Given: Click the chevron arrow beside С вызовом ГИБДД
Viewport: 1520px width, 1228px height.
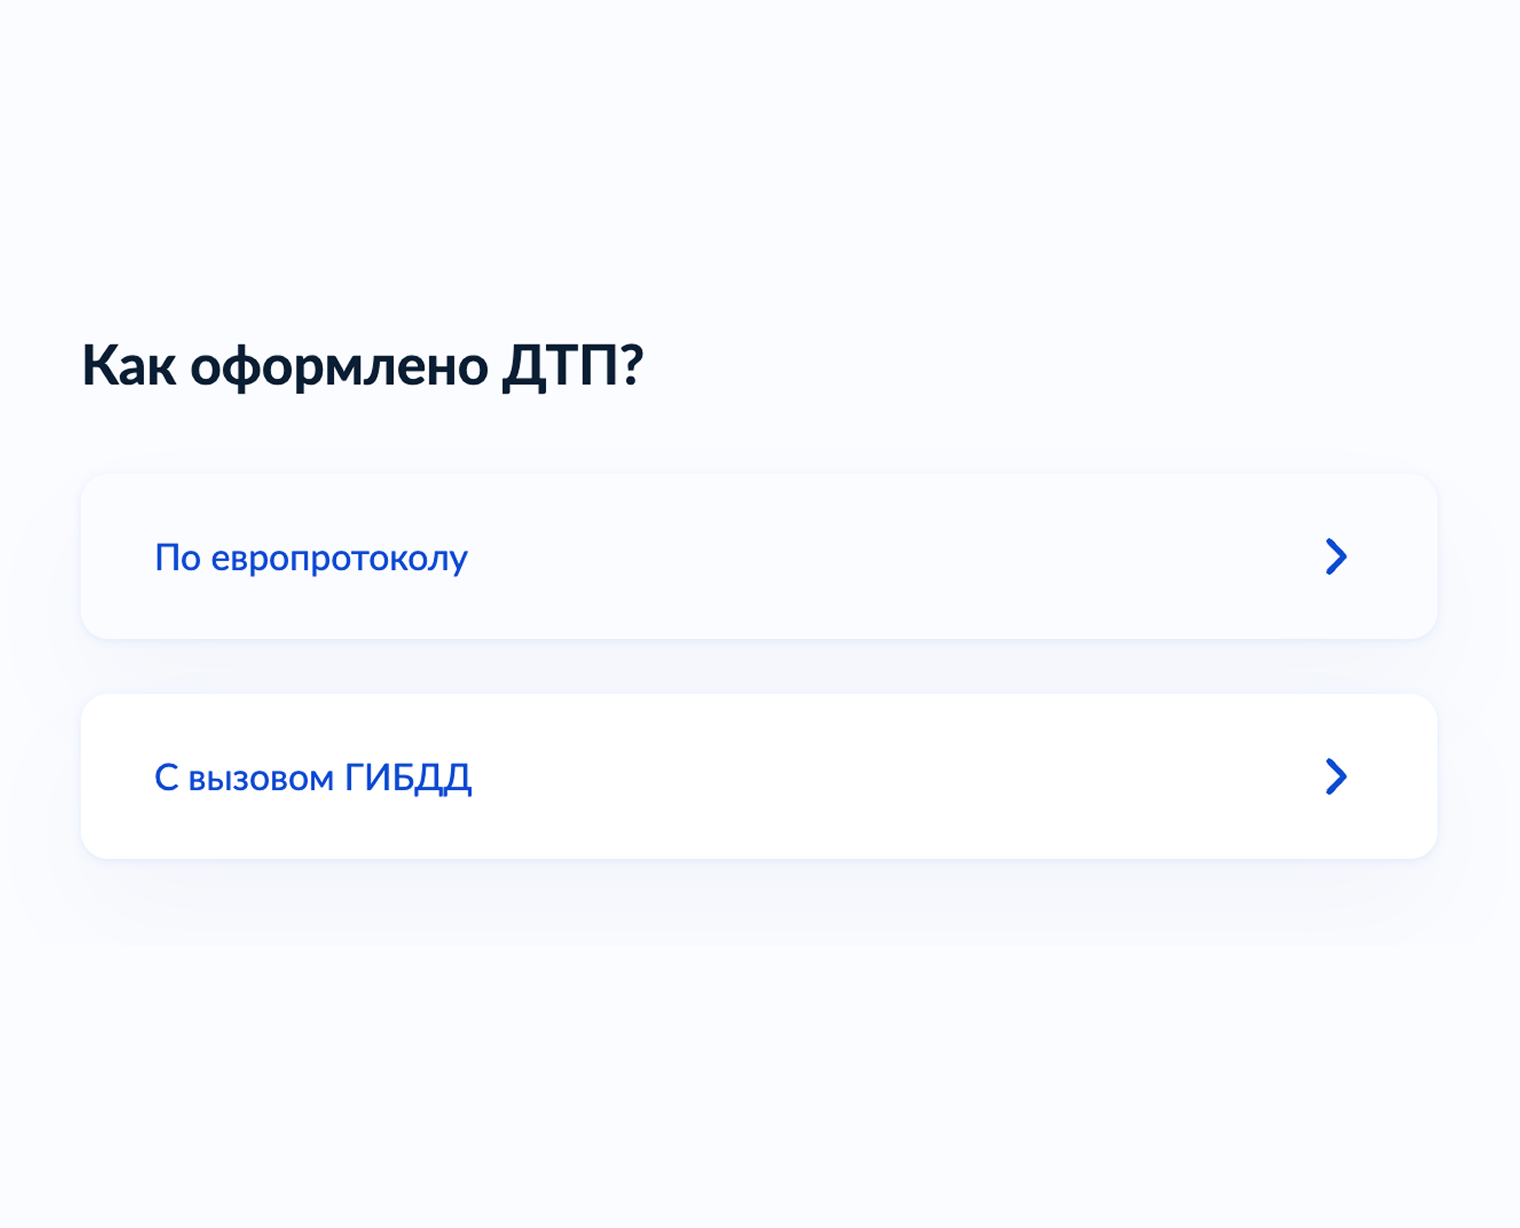Looking at the screenshot, I should click(1336, 777).
